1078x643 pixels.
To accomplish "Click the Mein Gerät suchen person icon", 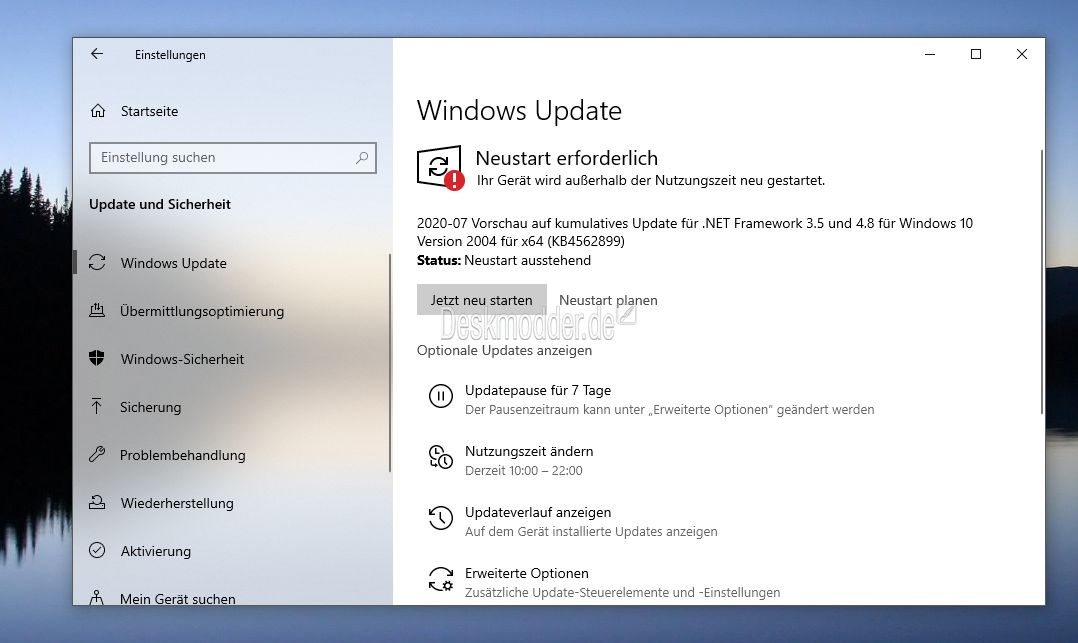I will pos(97,598).
